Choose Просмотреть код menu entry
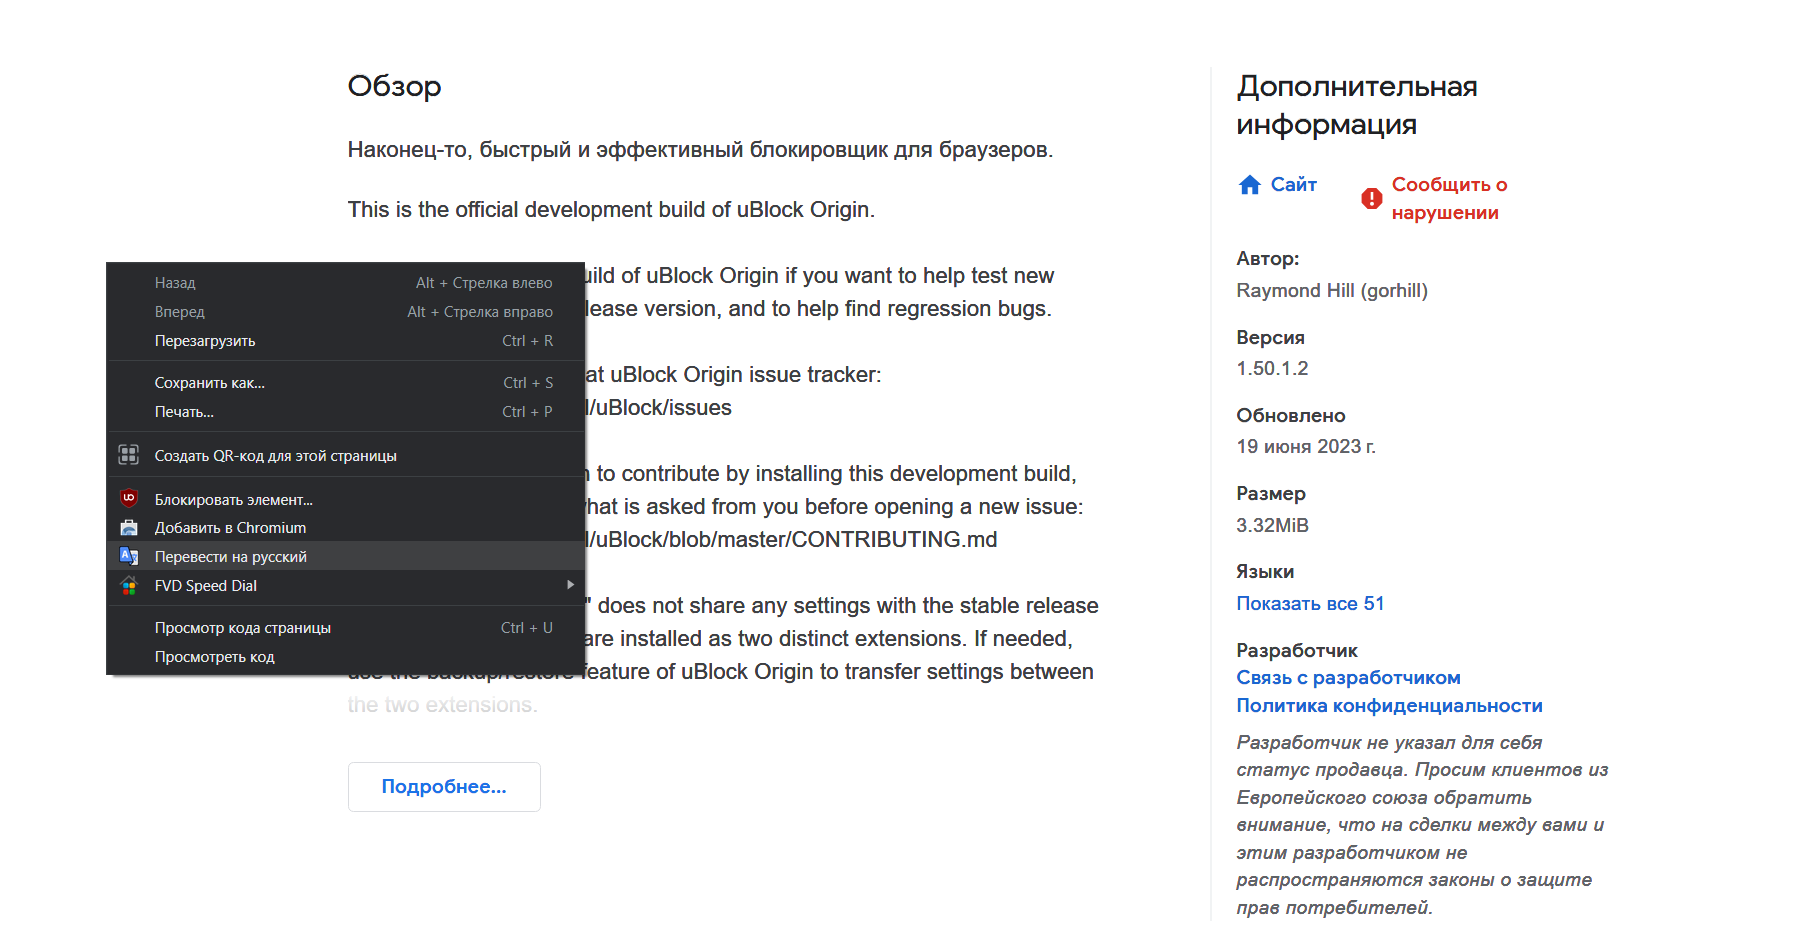 point(346,657)
